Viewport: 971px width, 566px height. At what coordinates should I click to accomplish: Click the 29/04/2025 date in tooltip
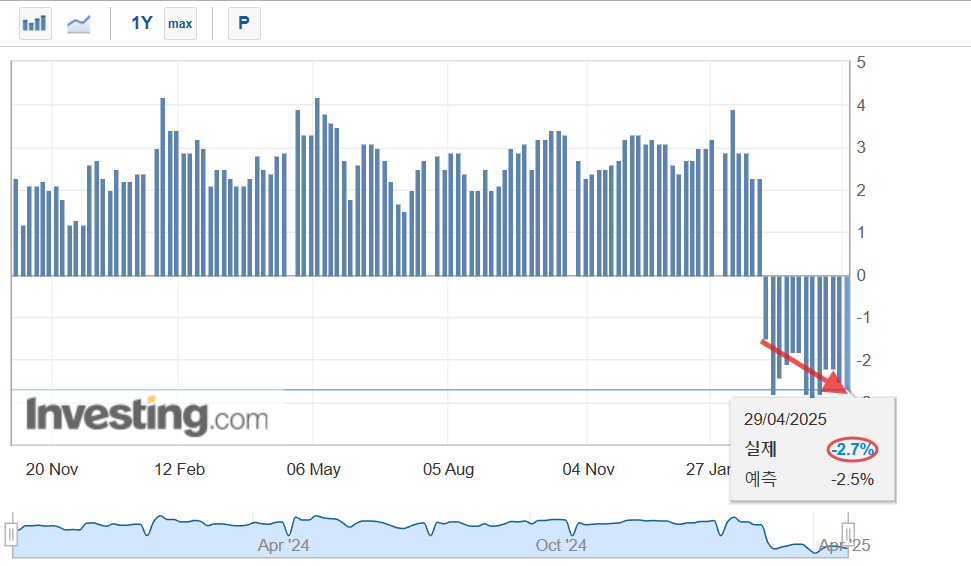pyautogui.click(x=786, y=419)
